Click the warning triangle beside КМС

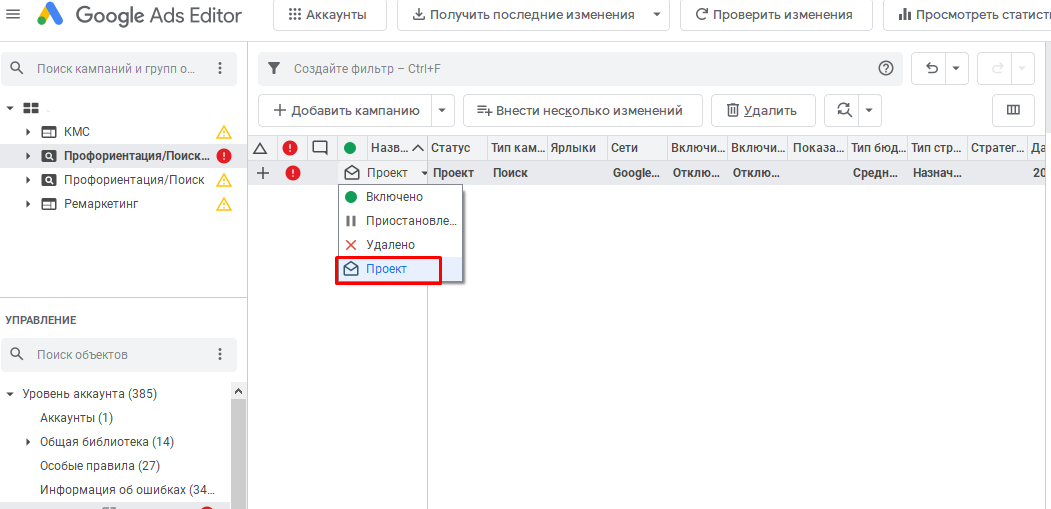(223, 131)
